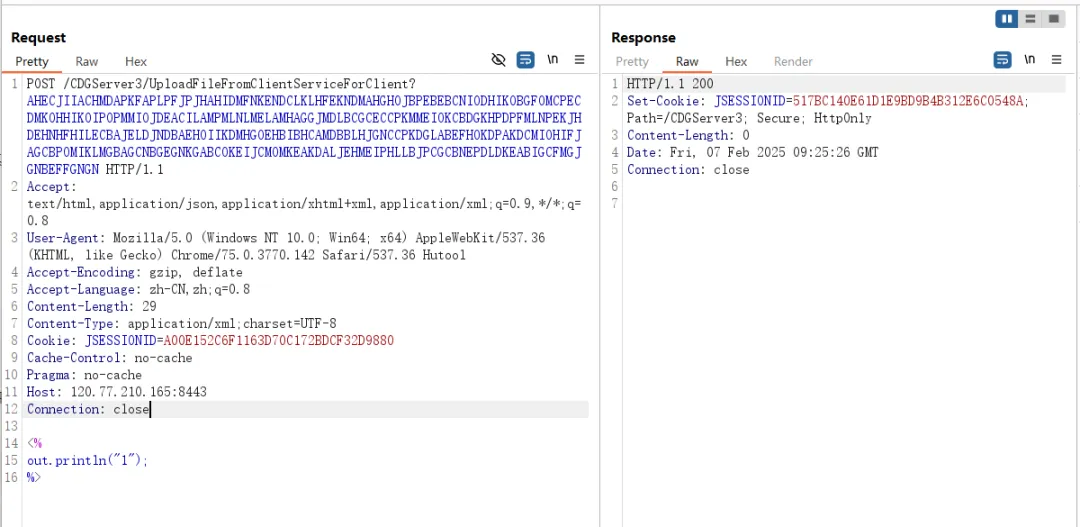Viewport: 1080px width, 527px height.
Task: Toggle word wrap in Response panel
Action: click(x=1002, y=60)
